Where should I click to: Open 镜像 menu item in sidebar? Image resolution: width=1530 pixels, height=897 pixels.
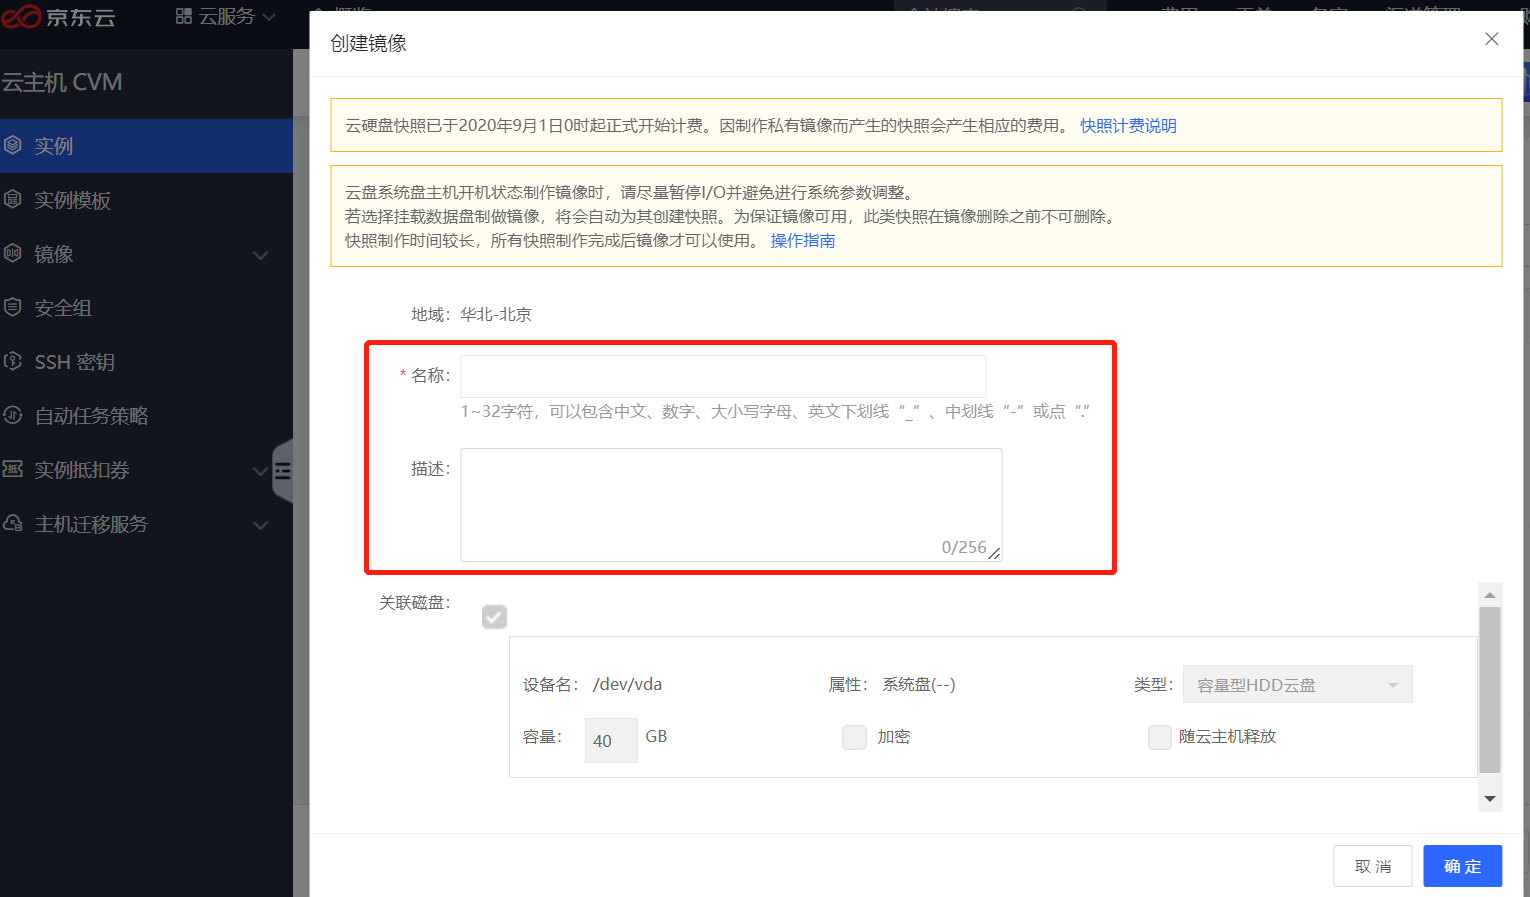[x=146, y=254]
